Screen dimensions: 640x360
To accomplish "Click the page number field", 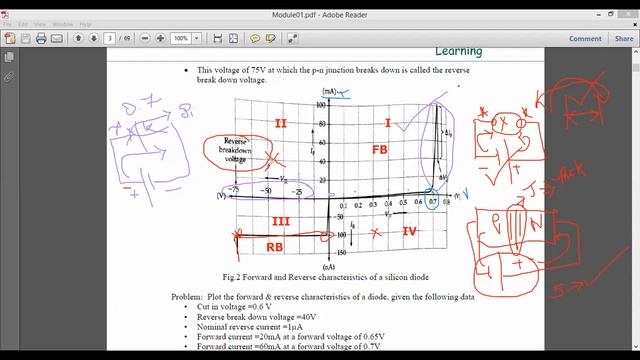I will pyautogui.click(x=109, y=38).
